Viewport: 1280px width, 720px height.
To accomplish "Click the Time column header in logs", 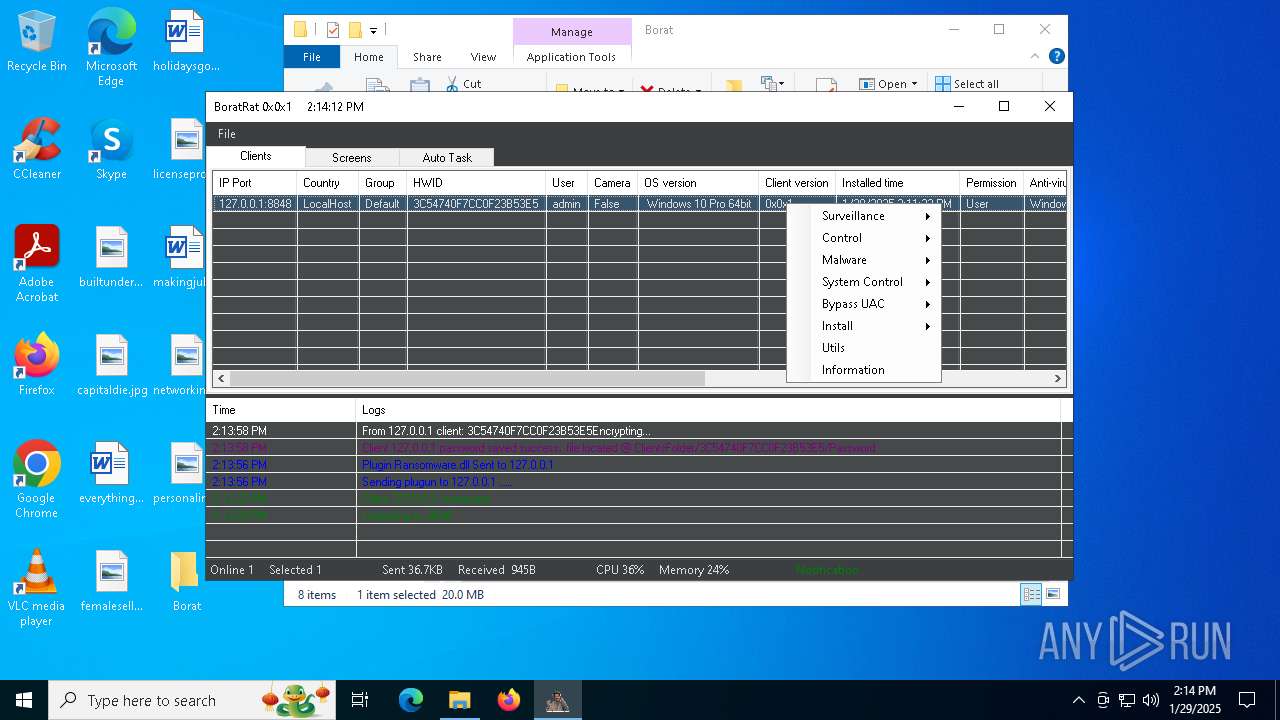I will [281, 410].
